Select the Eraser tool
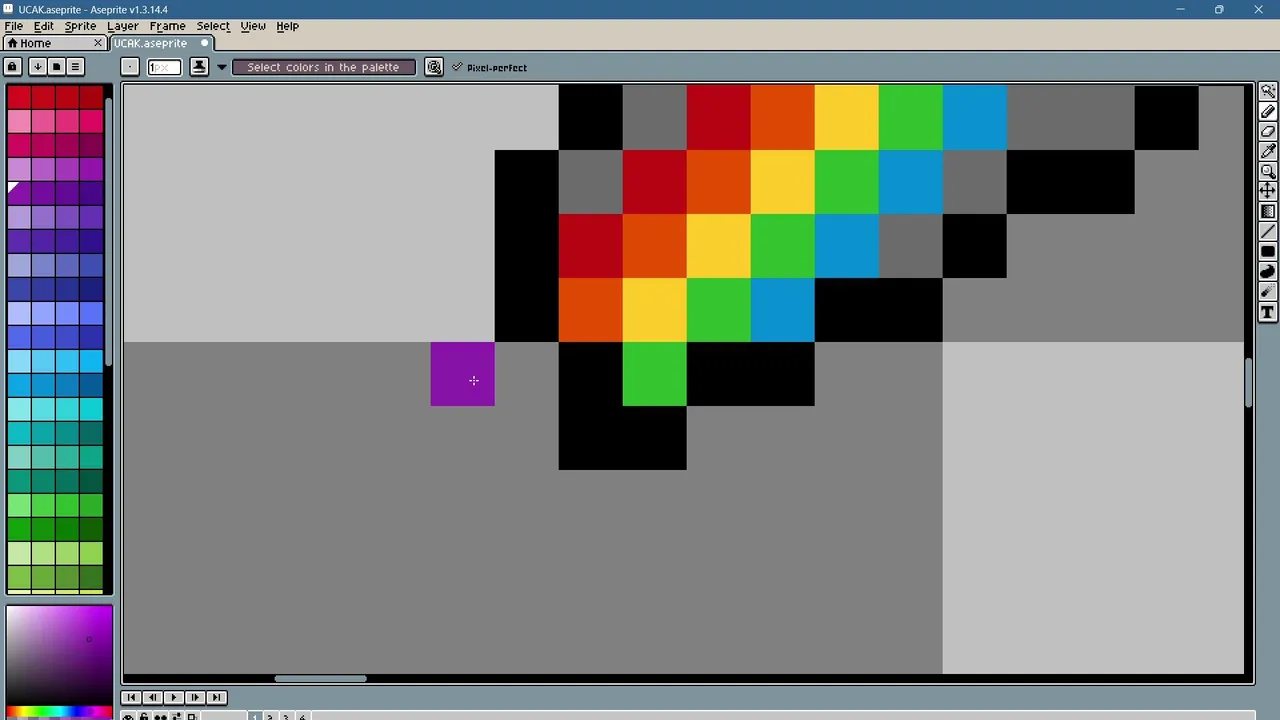Viewport: 1280px width, 720px height. 1268,131
